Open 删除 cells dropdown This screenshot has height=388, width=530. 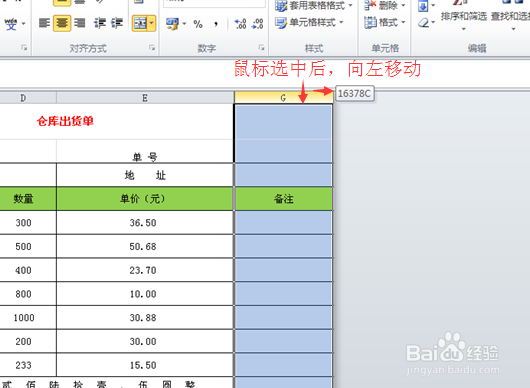[385, 5]
